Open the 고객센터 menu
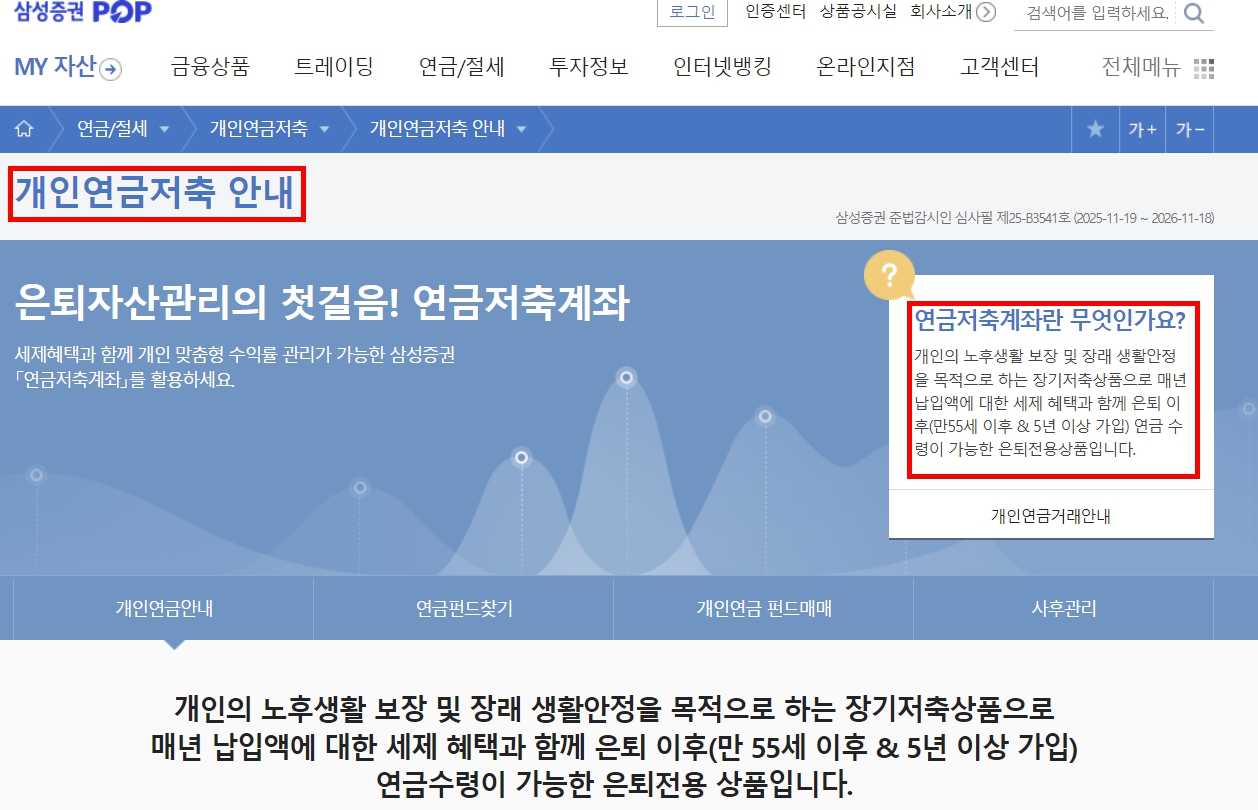 999,67
